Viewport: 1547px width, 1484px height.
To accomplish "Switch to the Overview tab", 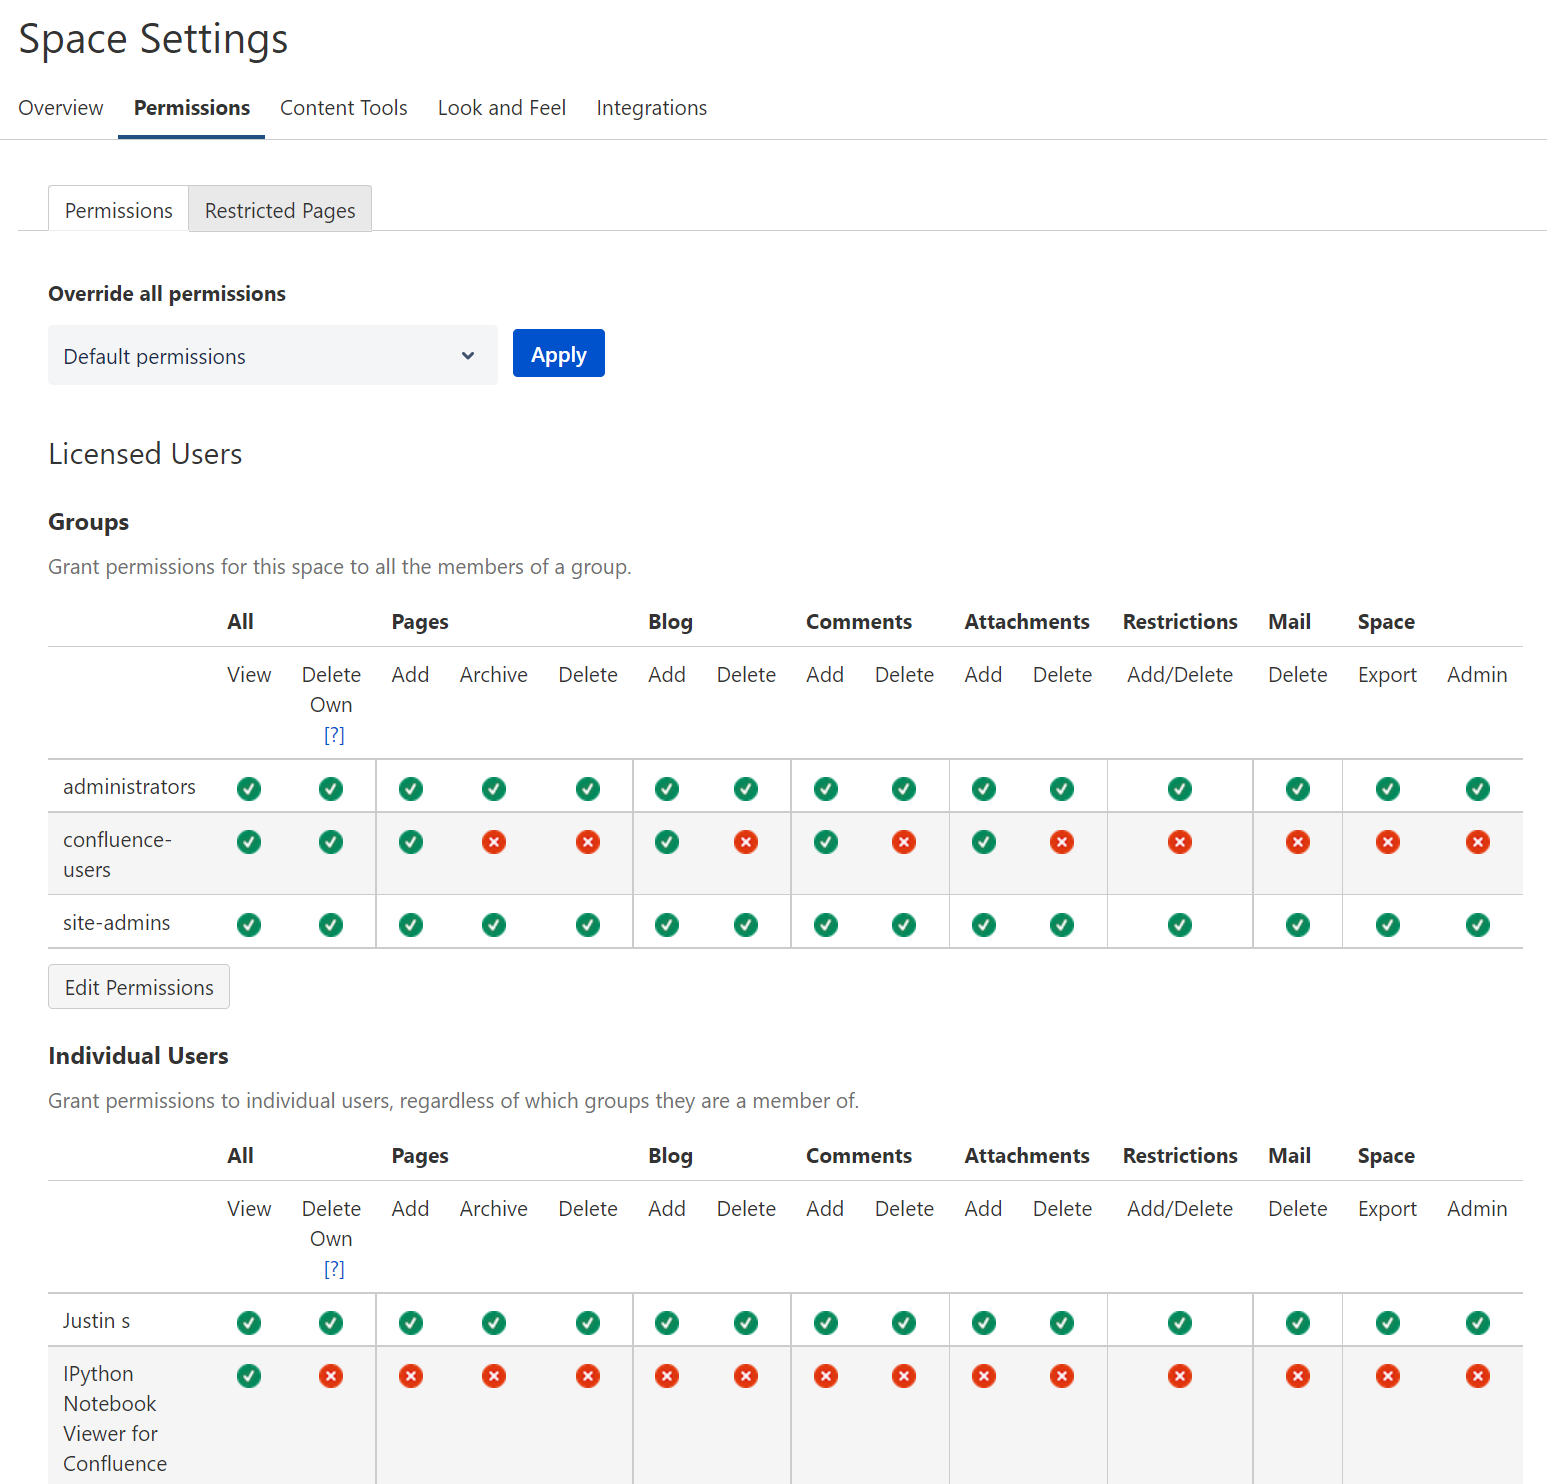I will pyautogui.click(x=61, y=108).
